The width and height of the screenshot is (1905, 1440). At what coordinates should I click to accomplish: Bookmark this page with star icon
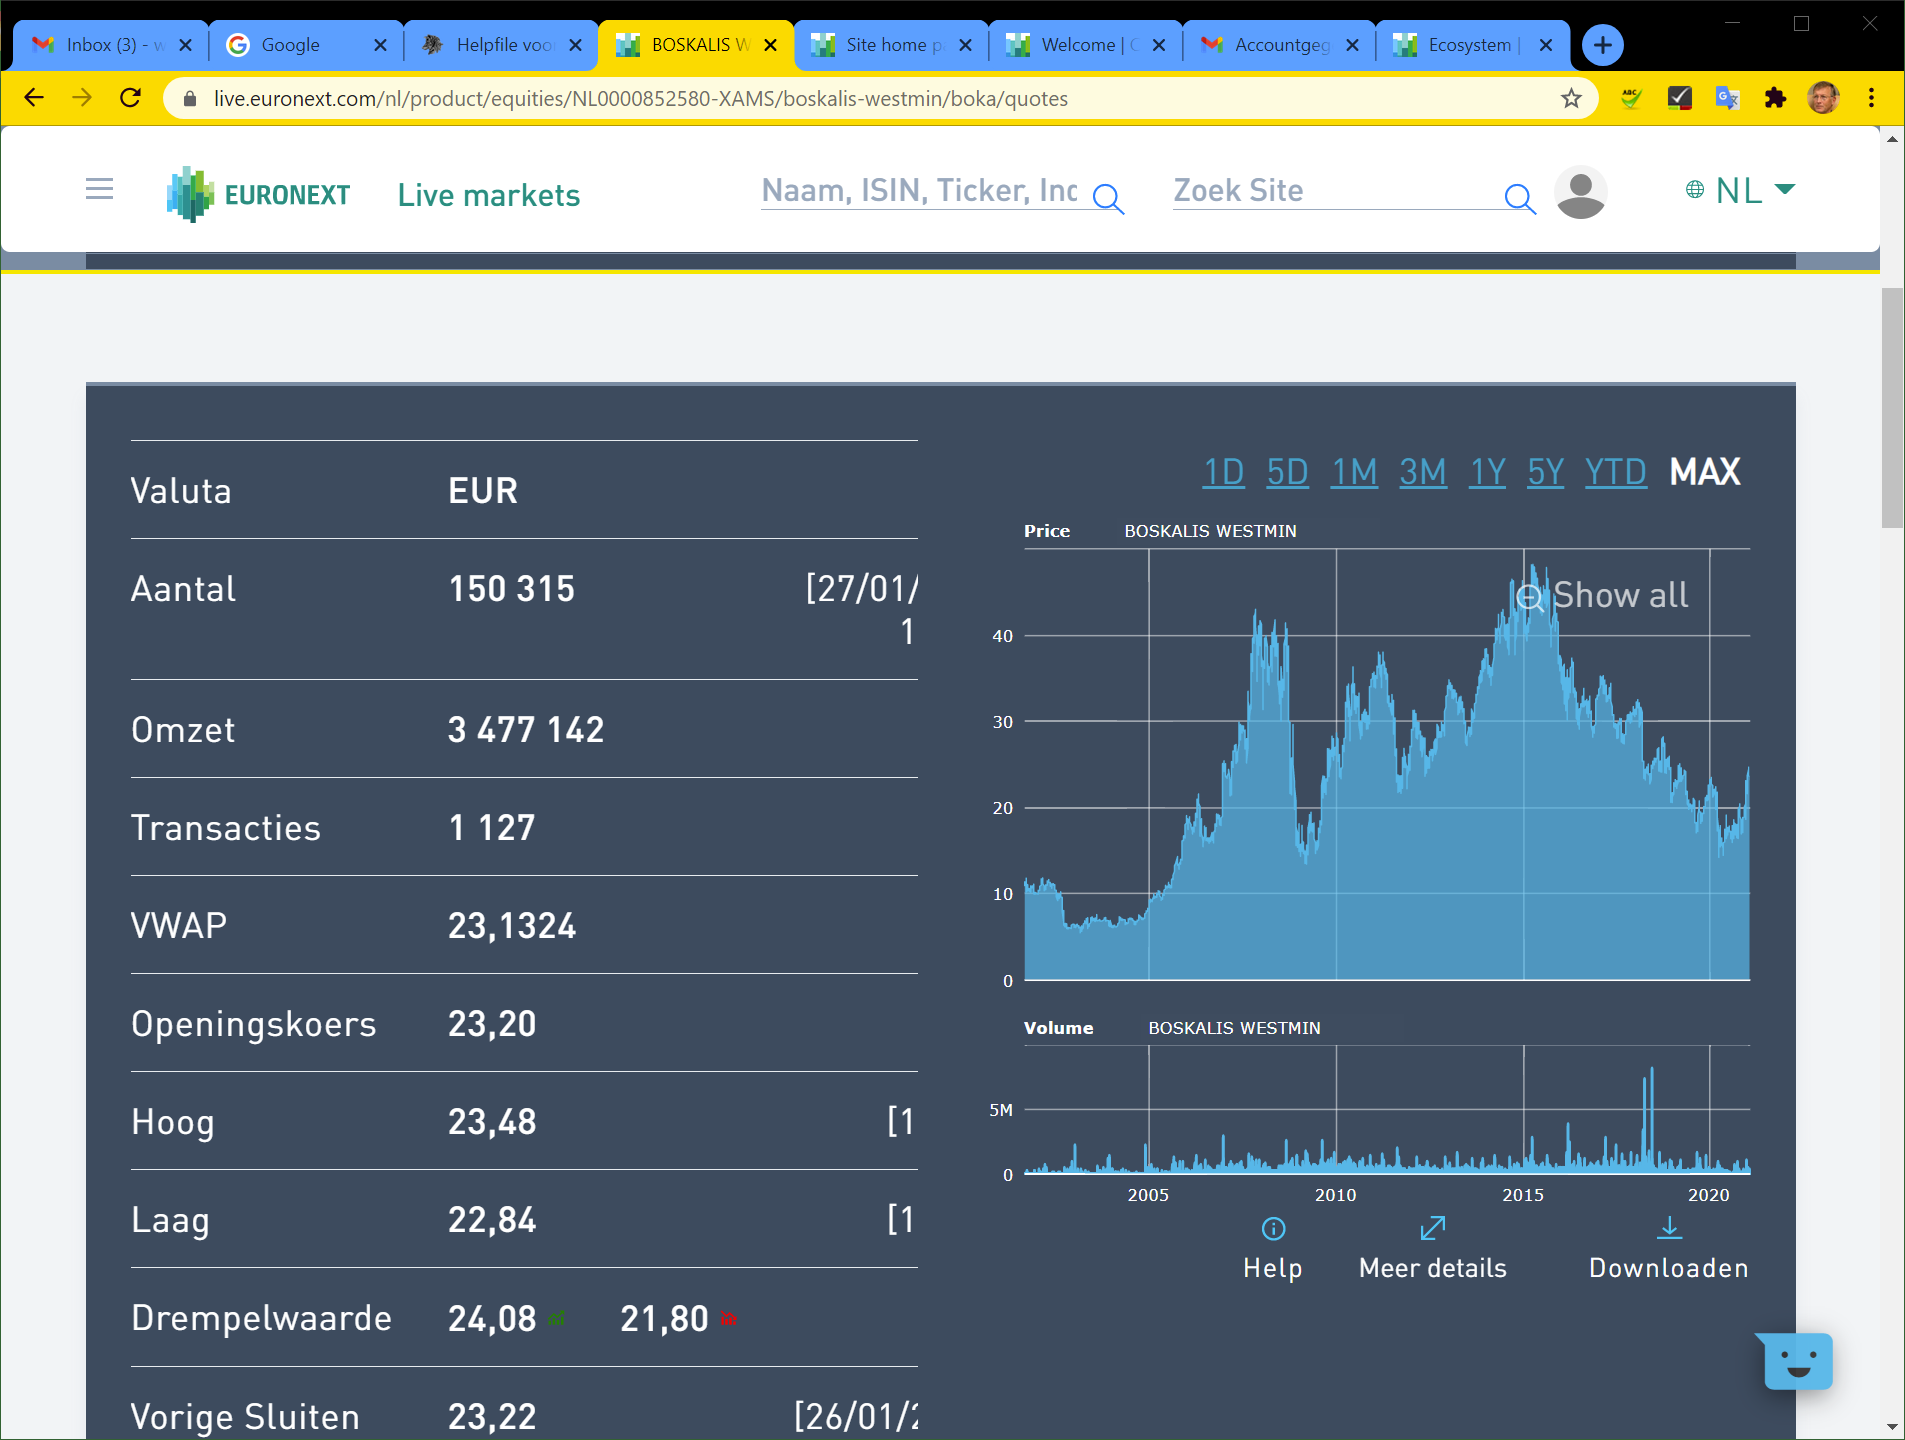pos(1571,98)
